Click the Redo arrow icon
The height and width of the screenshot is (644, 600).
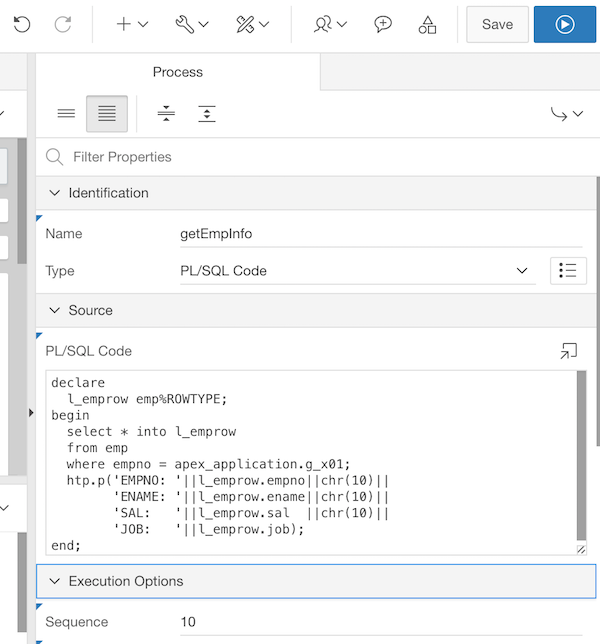[62, 25]
